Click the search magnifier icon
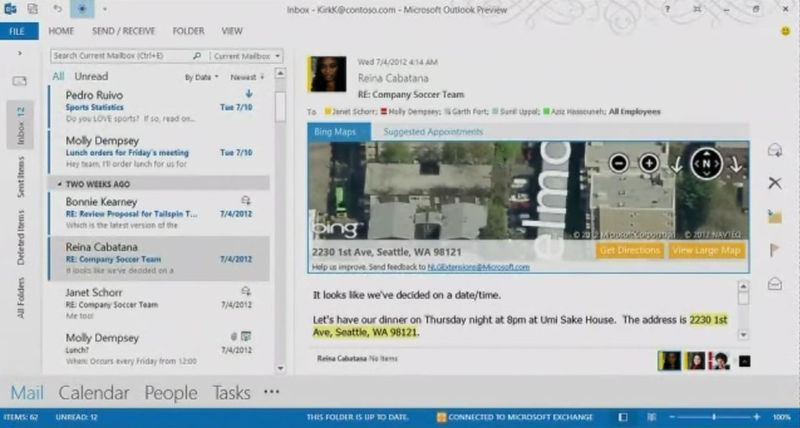 197,56
